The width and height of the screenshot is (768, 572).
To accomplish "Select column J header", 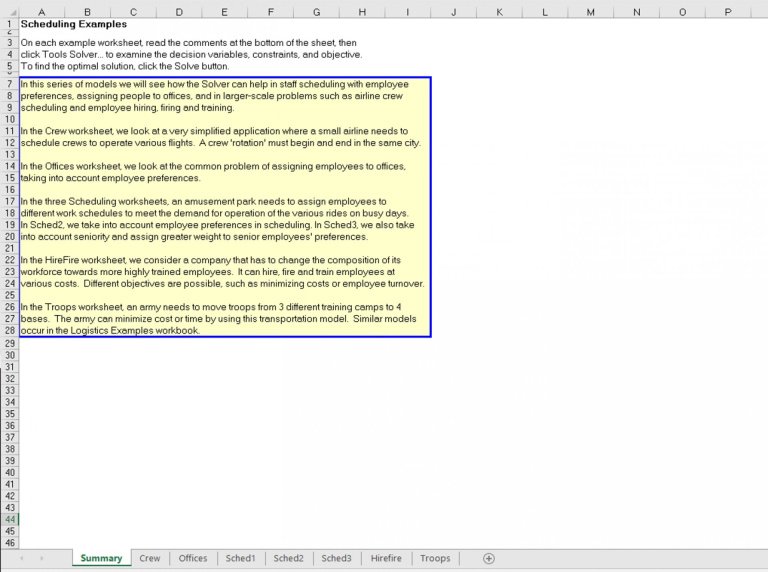I will coord(453,12).
